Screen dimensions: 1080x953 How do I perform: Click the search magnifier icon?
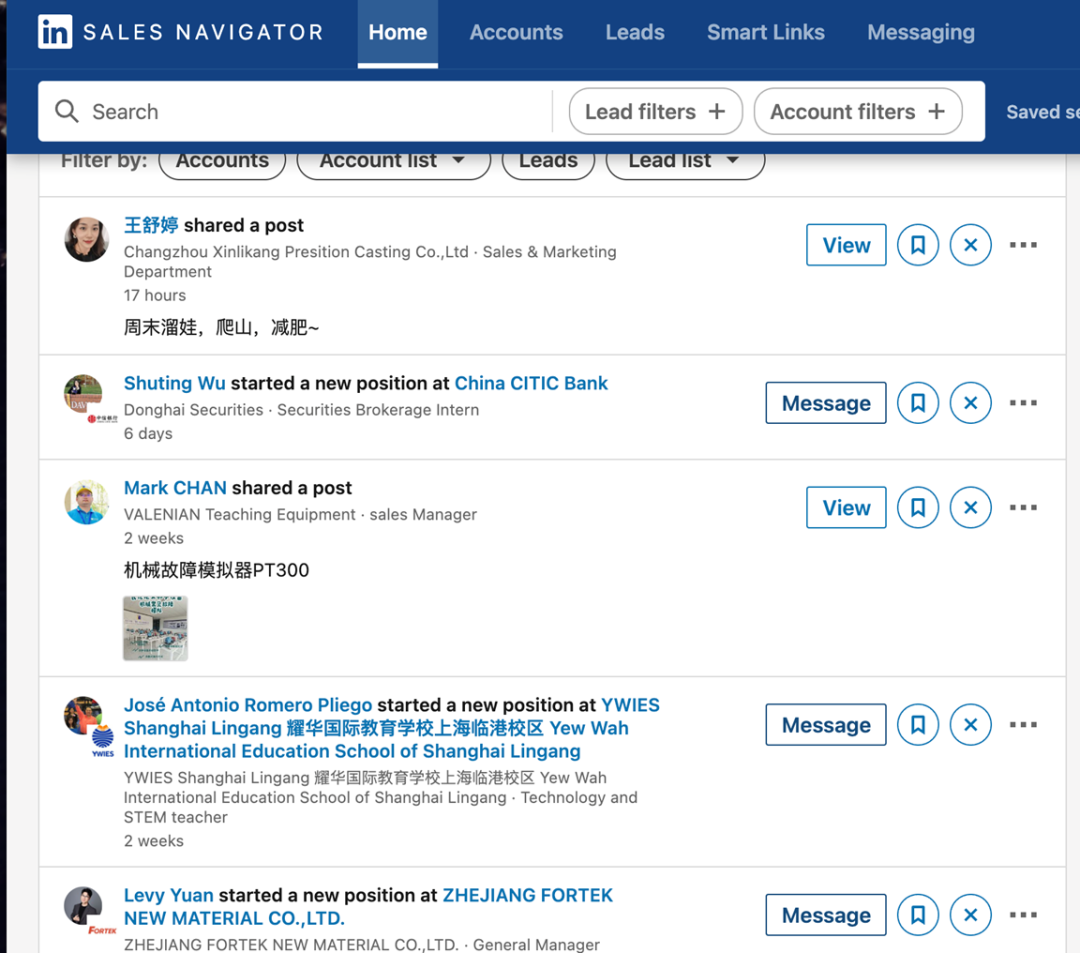point(67,111)
